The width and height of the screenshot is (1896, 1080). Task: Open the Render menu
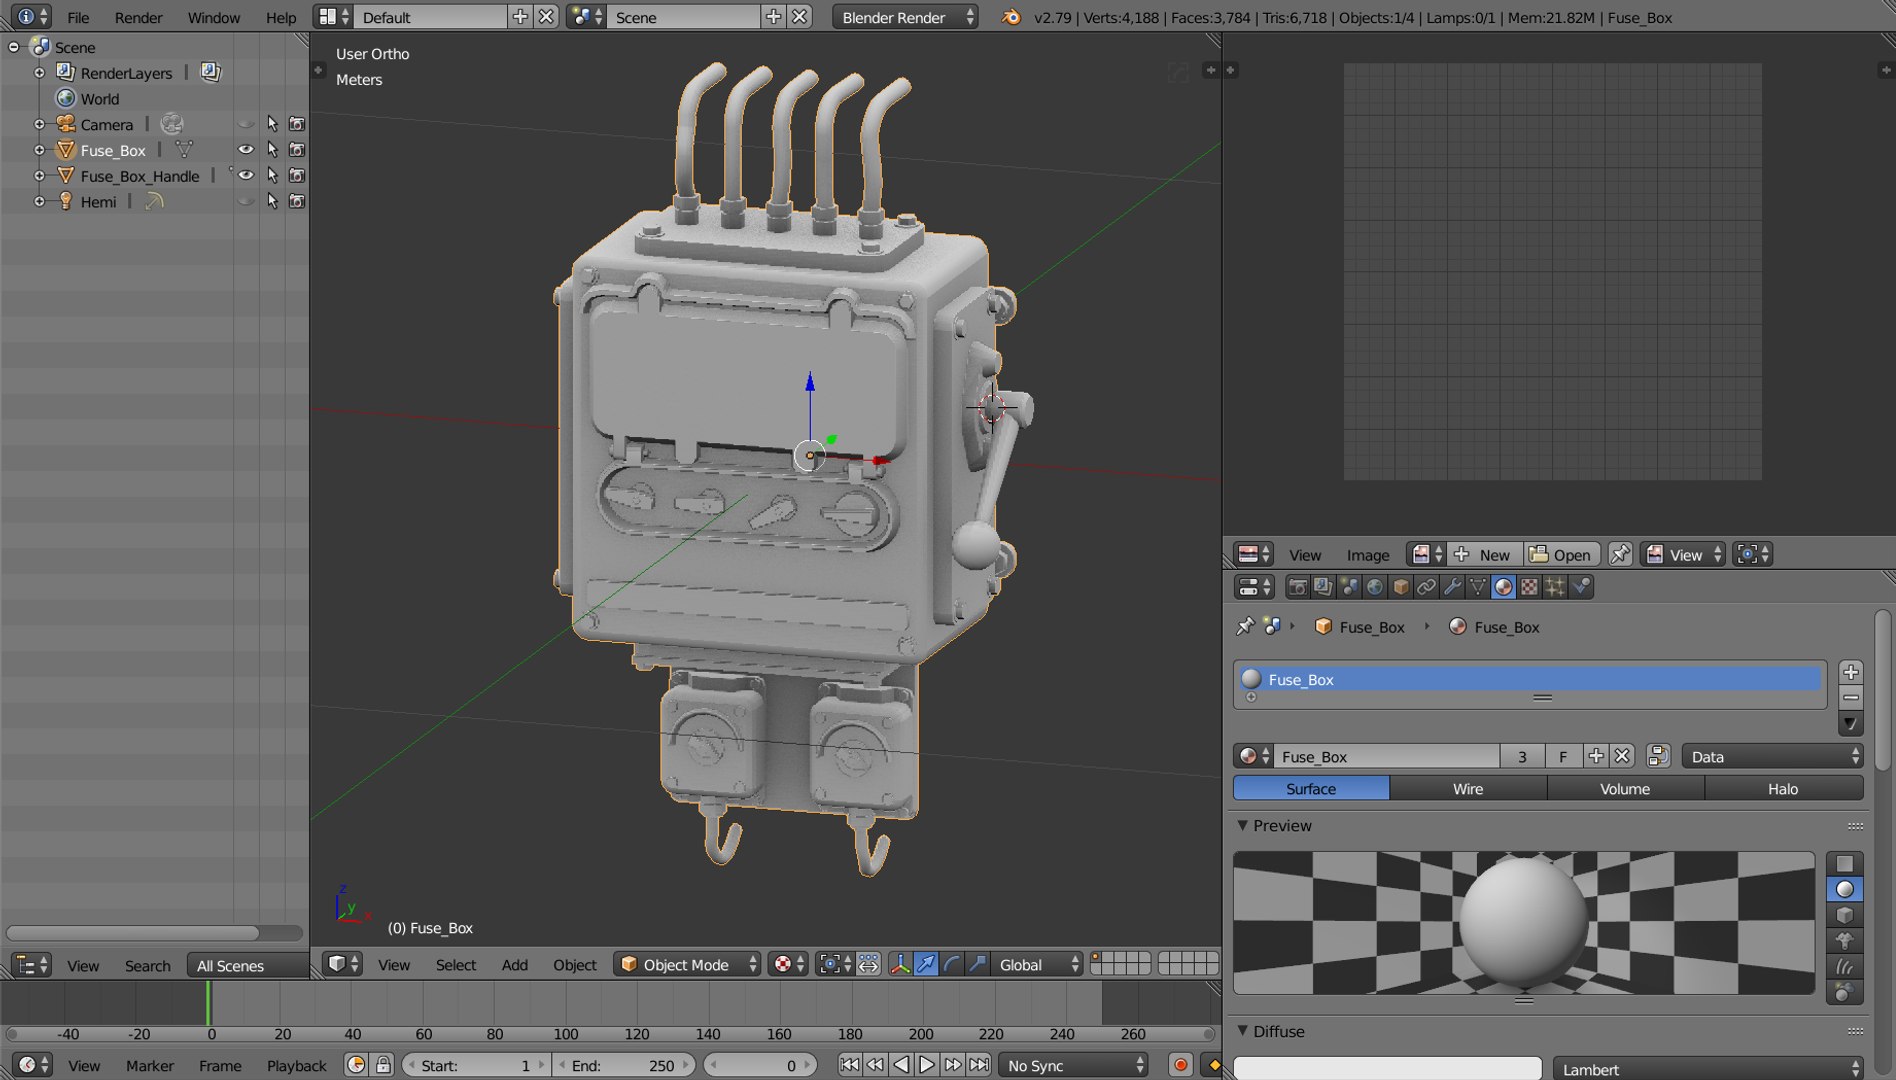click(x=138, y=17)
